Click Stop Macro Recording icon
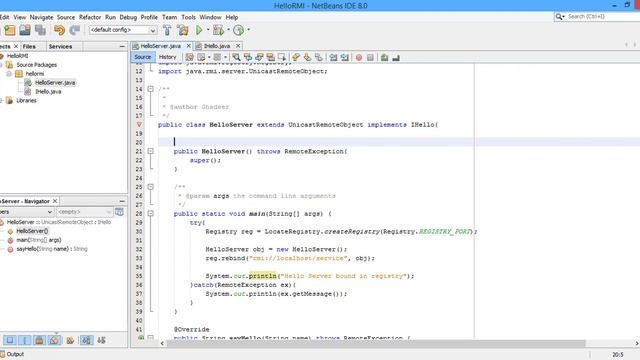This screenshot has width=640, height=360. pyautogui.click(x=370, y=58)
